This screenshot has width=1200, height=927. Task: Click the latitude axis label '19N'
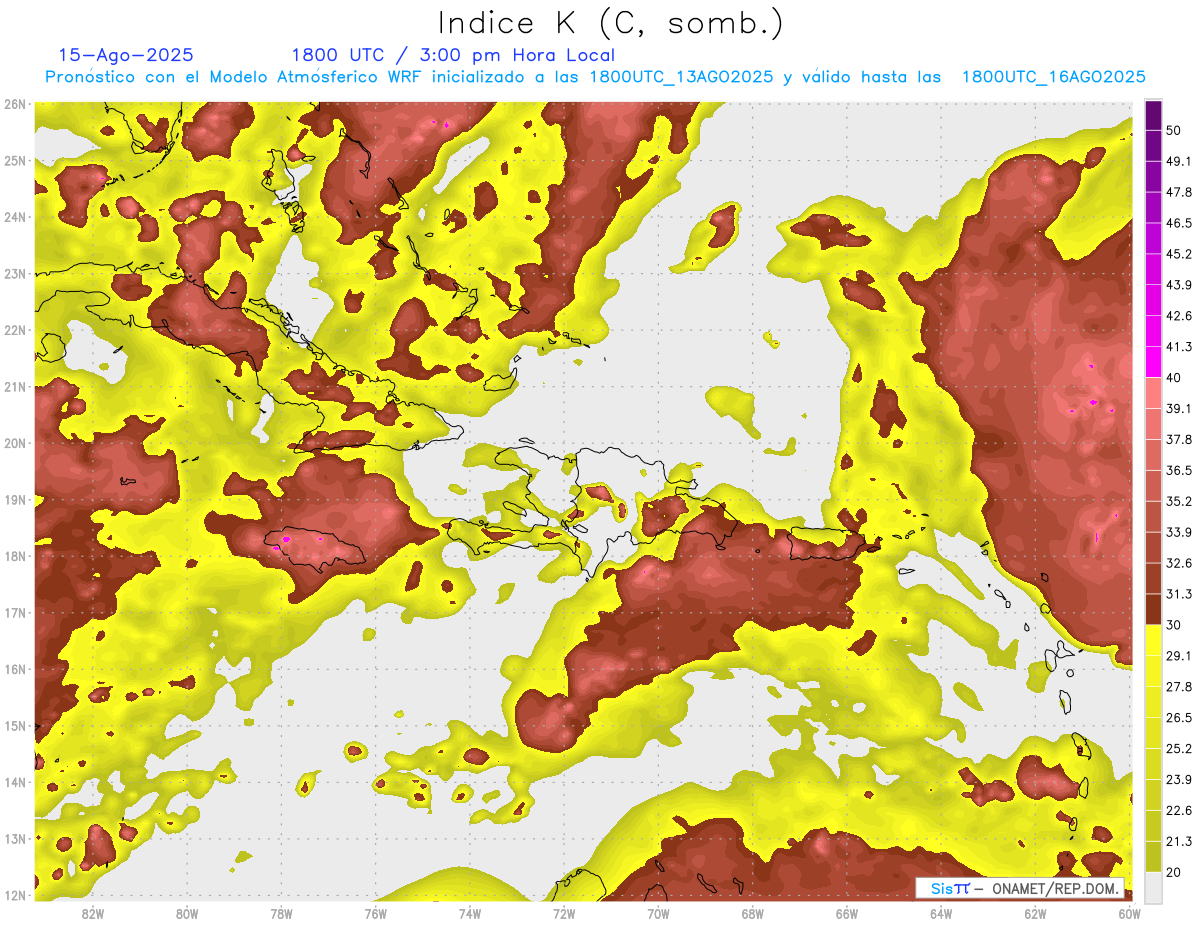[x=15, y=500]
